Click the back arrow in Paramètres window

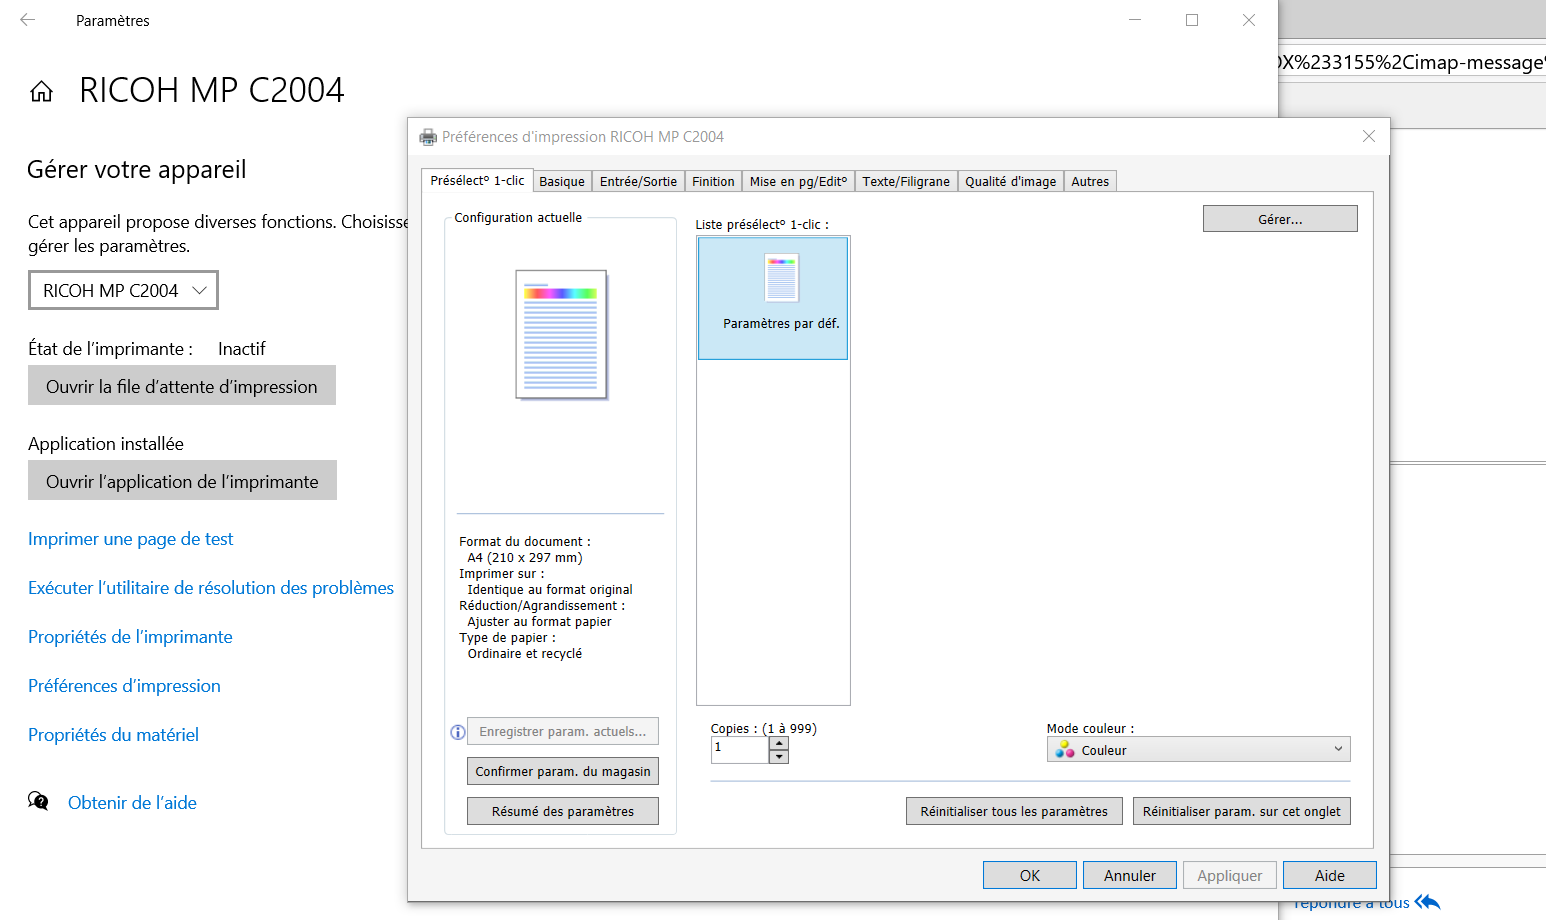tap(28, 20)
